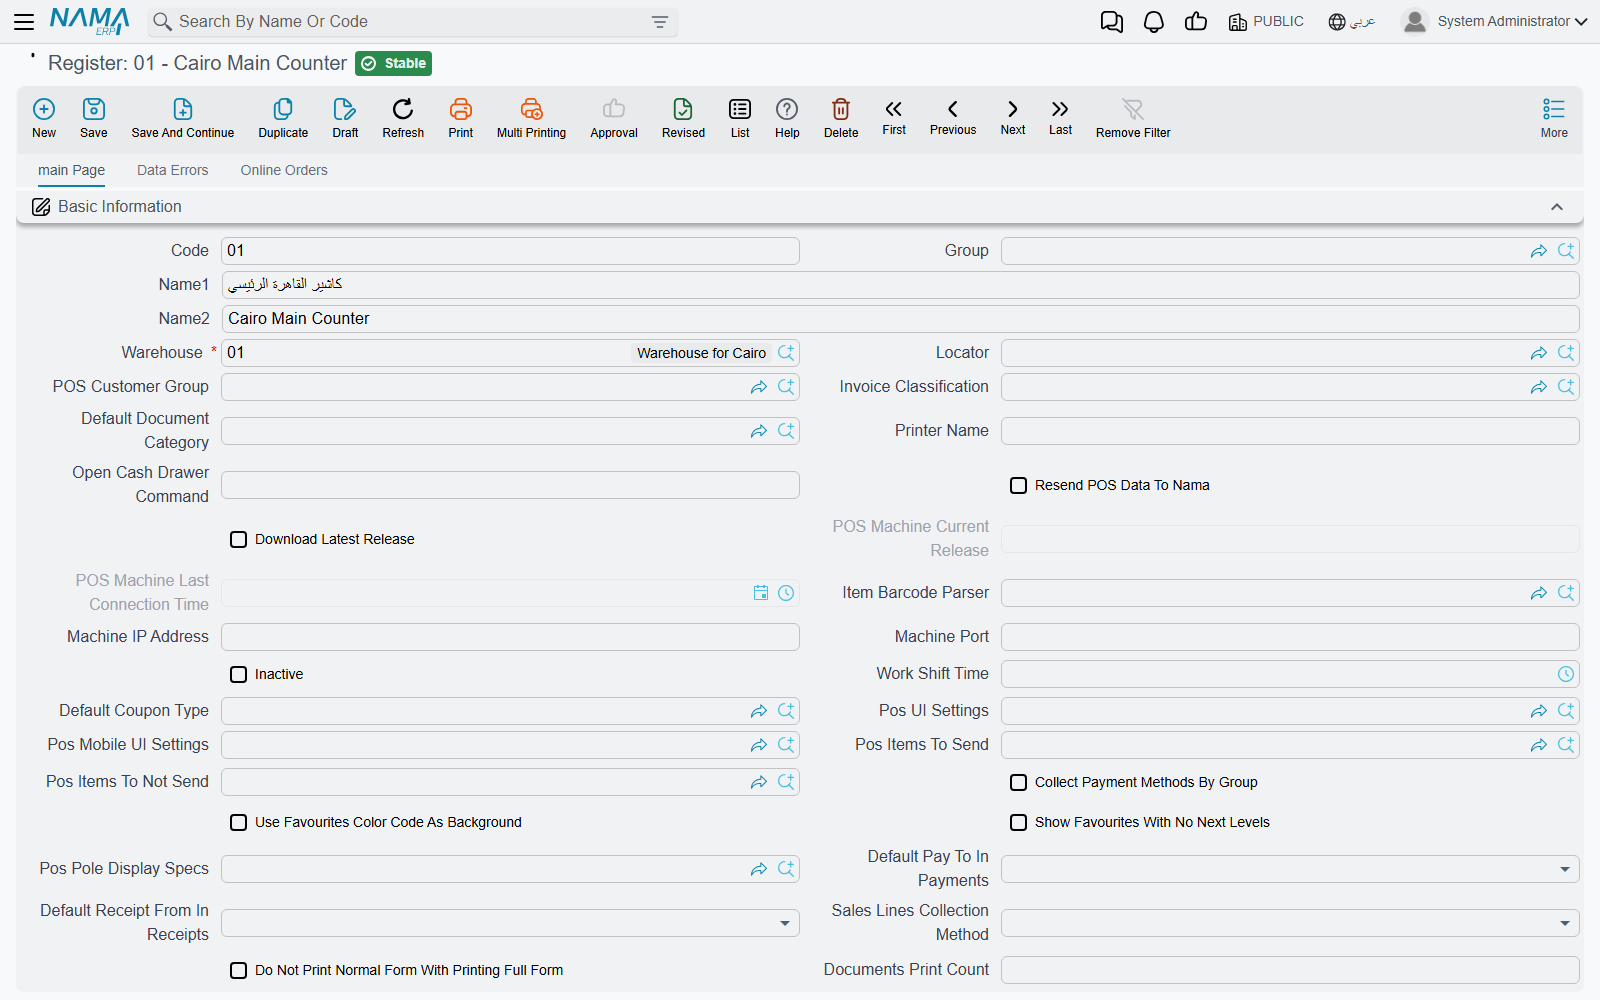
Task: Click Save And Continue icon
Action: click(x=183, y=109)
